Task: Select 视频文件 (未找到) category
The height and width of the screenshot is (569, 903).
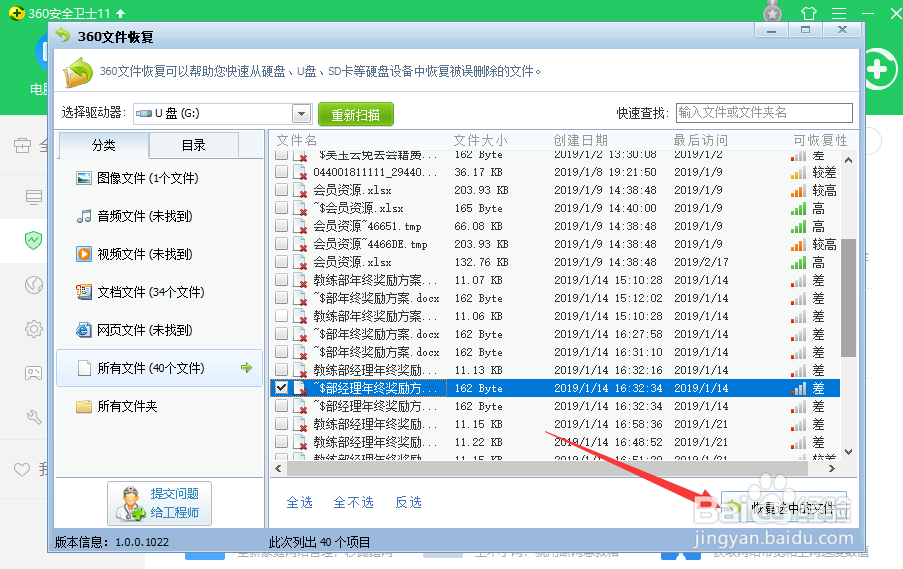Action: [159, 254]
